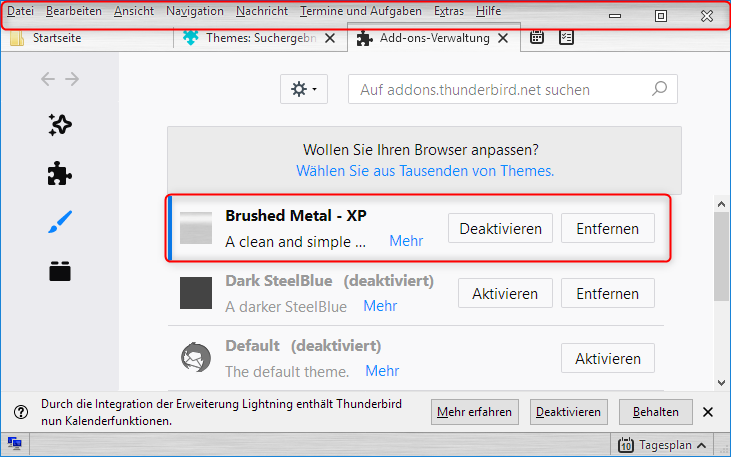Expand the Tagesplan pane
The image size is (731, 457).
(x=663, y=445)
